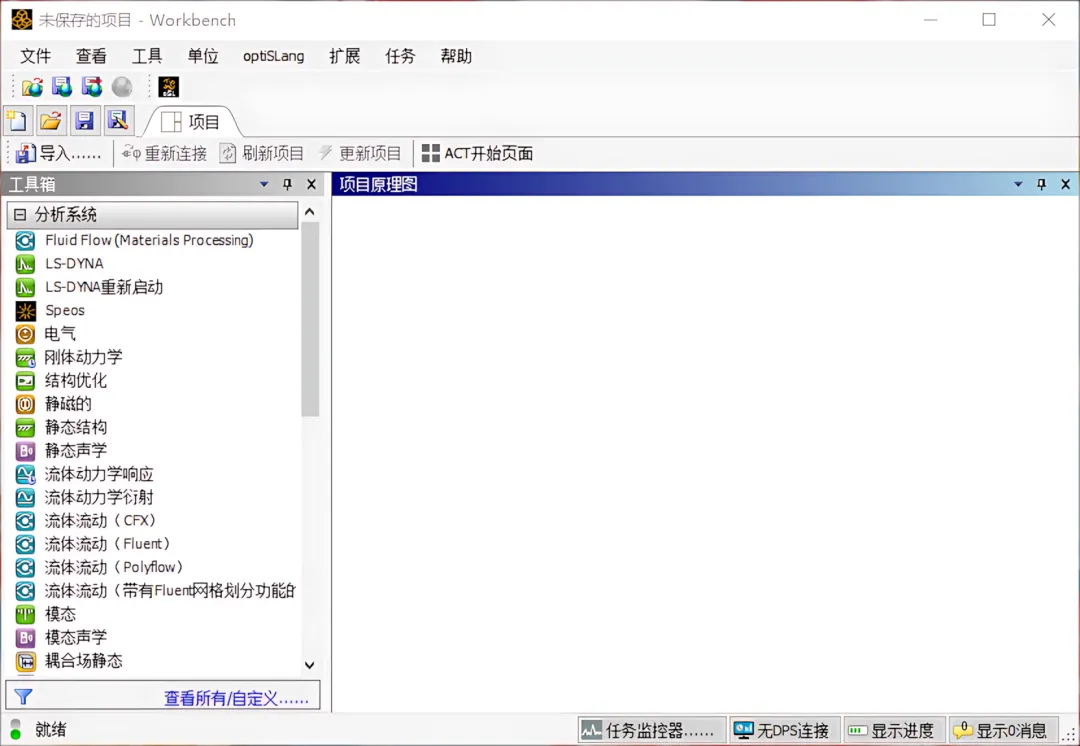This screenshot has width=1080, height=746.
Task: Click the 刷新项目 button
Action: coord(262,153)
